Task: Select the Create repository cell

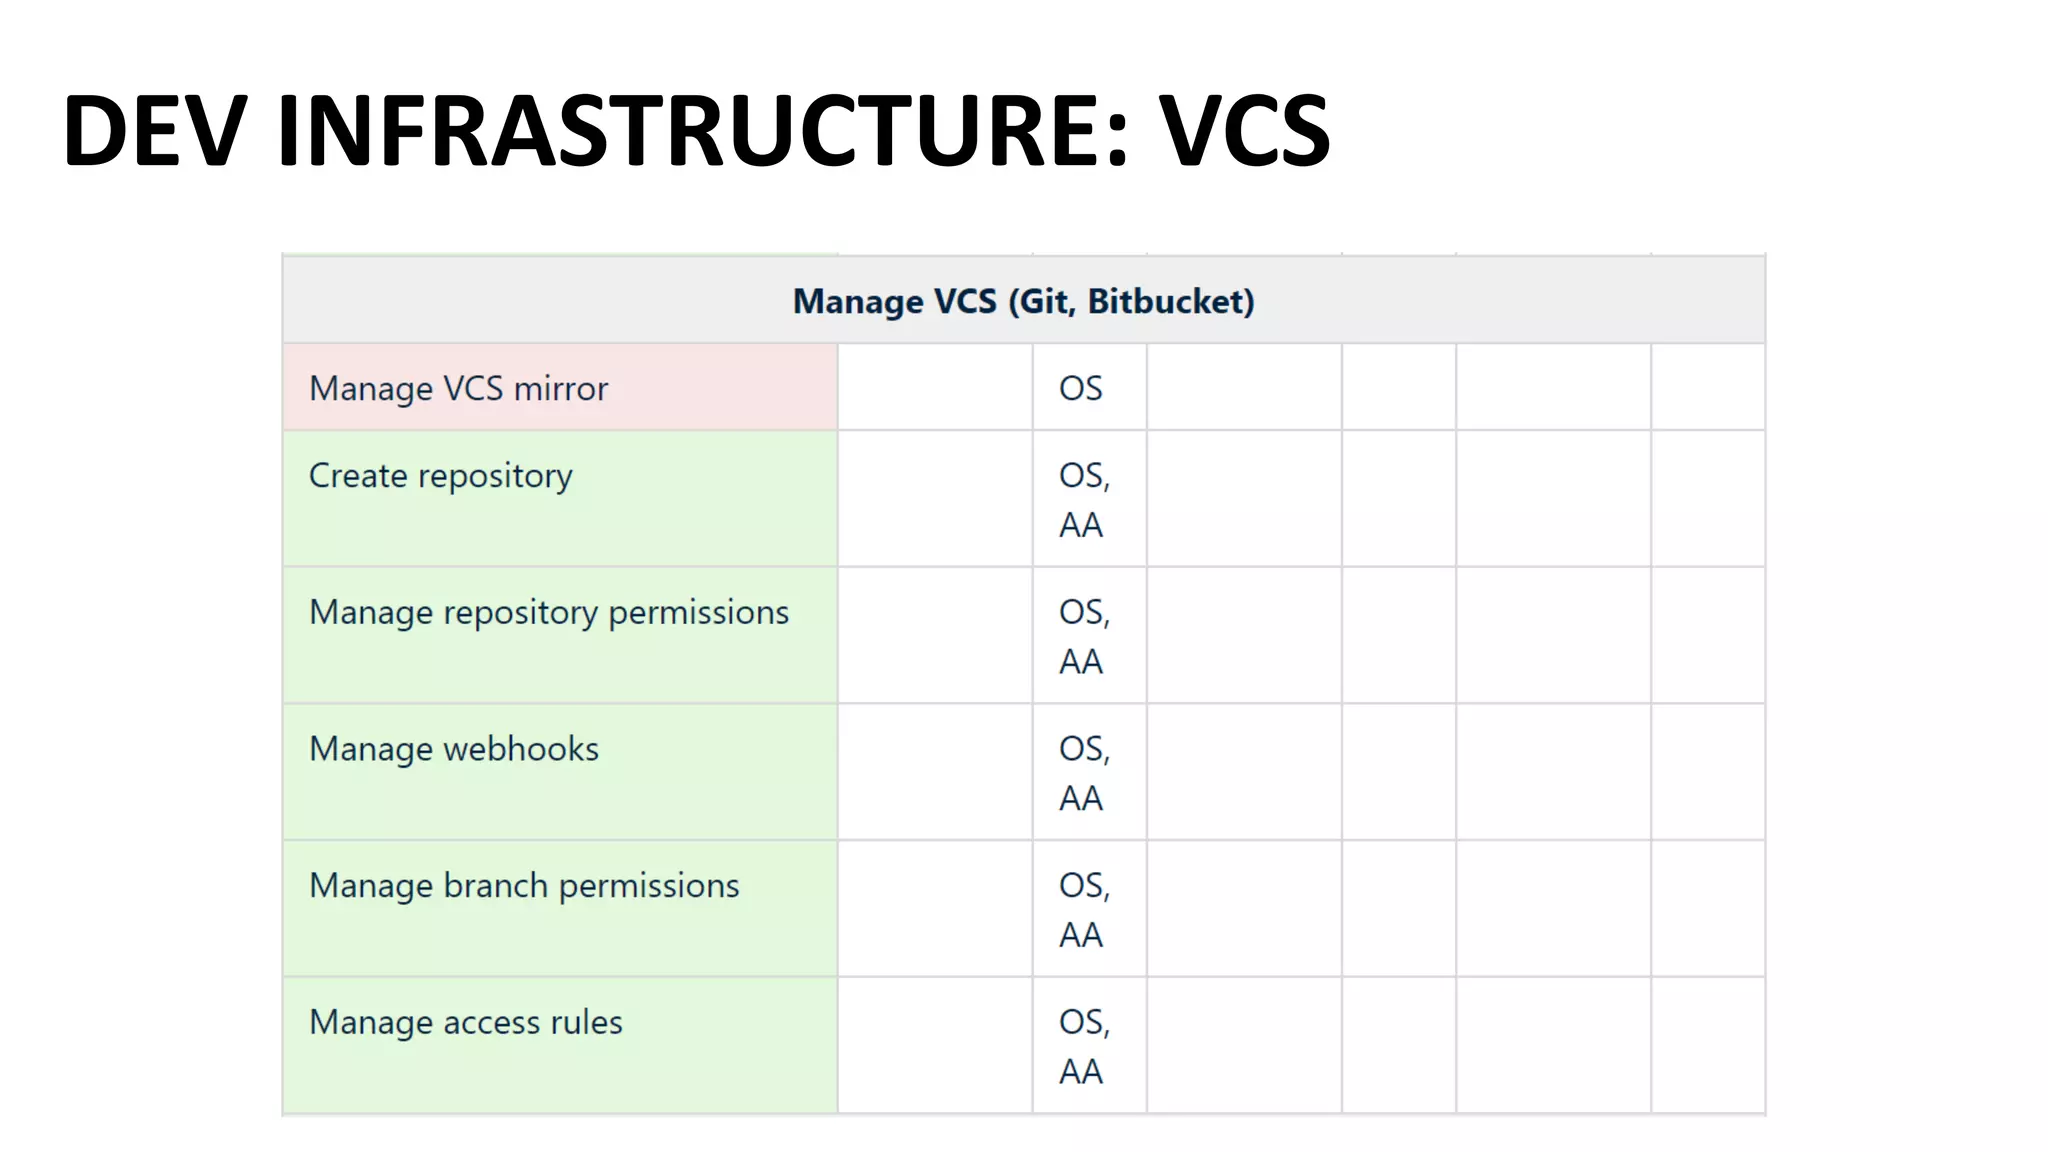Action: coord(440,476)
